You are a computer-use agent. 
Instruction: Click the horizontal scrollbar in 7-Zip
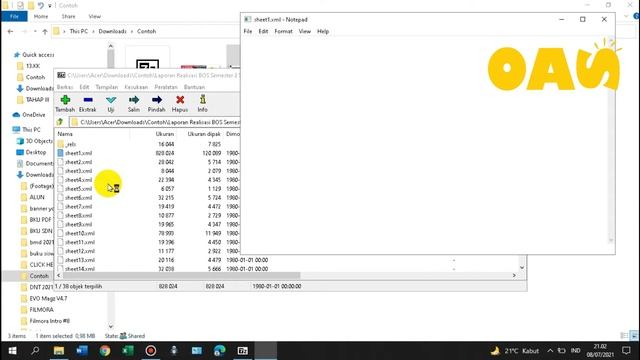point(182,276)
